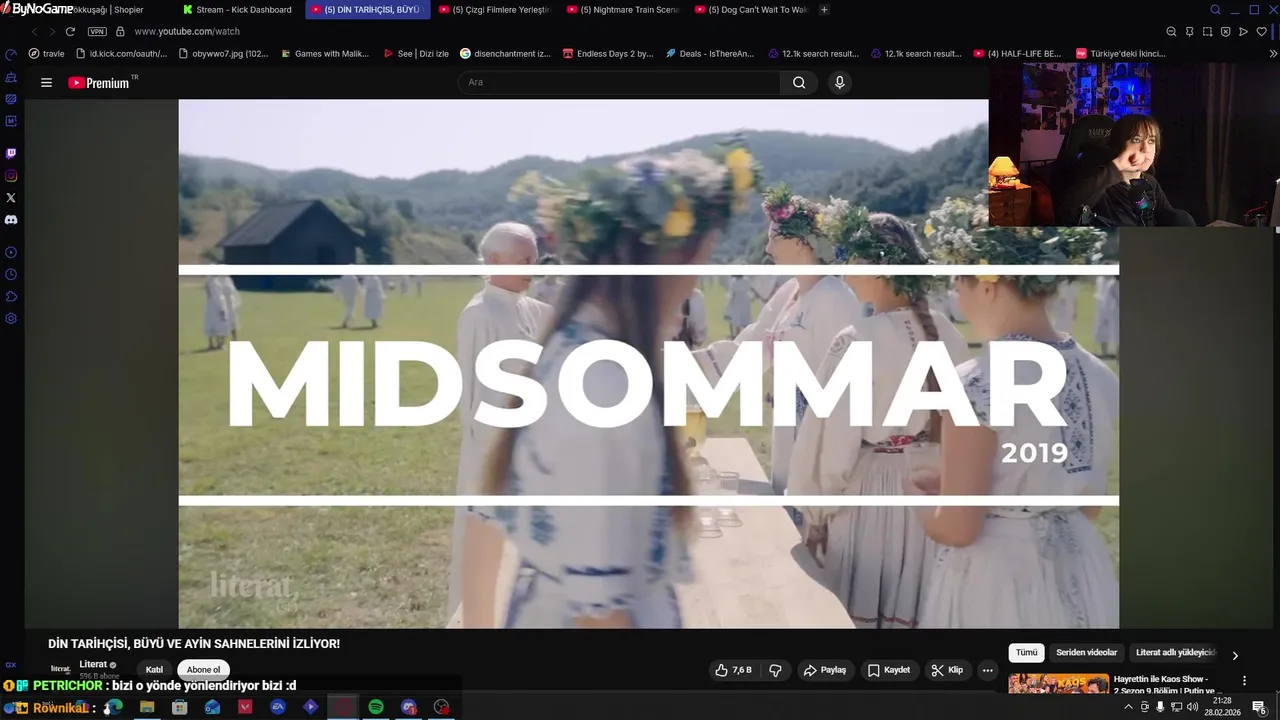The height and width of the screenshot is (720, 1280).
Task: Open the sidebar settings gear icon
Action: pos(11,319)
